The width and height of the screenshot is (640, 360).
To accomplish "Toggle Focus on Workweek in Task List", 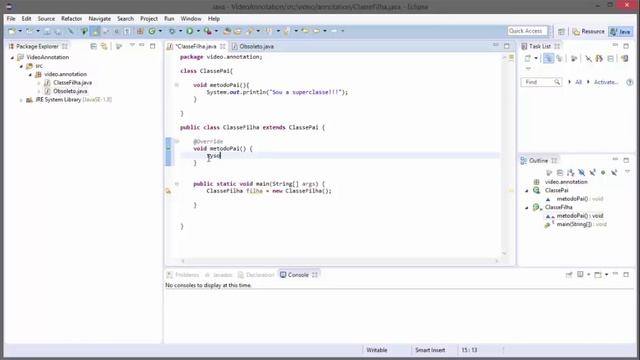I will click(574, 59).
